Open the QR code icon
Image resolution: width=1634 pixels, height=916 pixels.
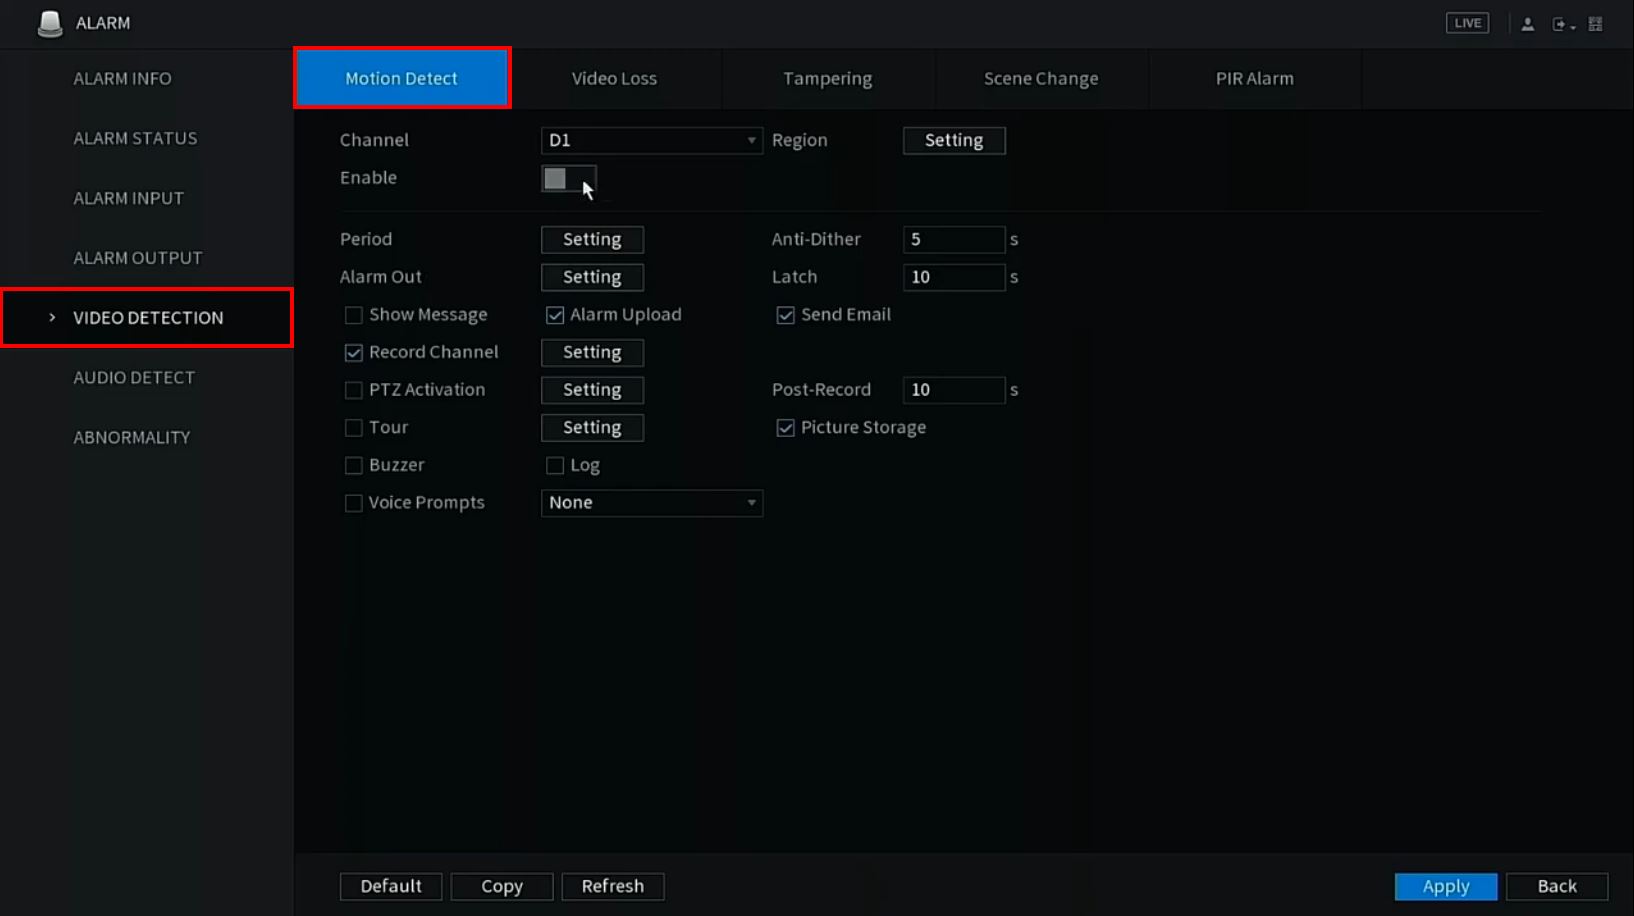(x=1595, y=24)
